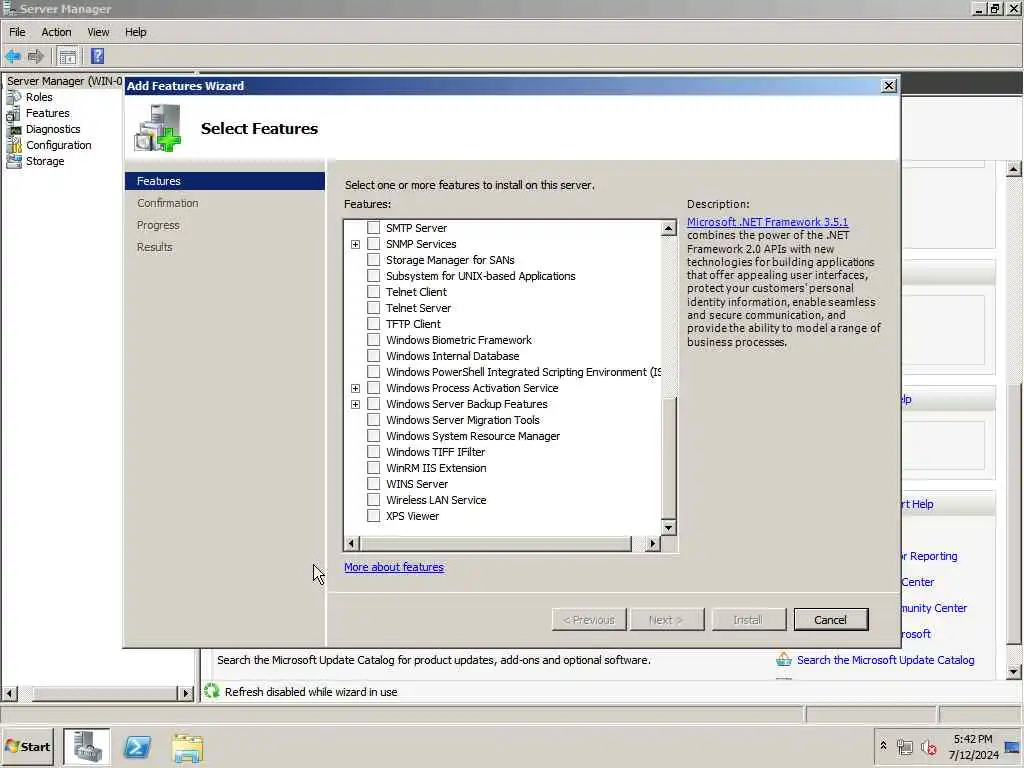Check the SNMP Services checkbox
Screen dimensions: 1024x768
coord(374,244)
